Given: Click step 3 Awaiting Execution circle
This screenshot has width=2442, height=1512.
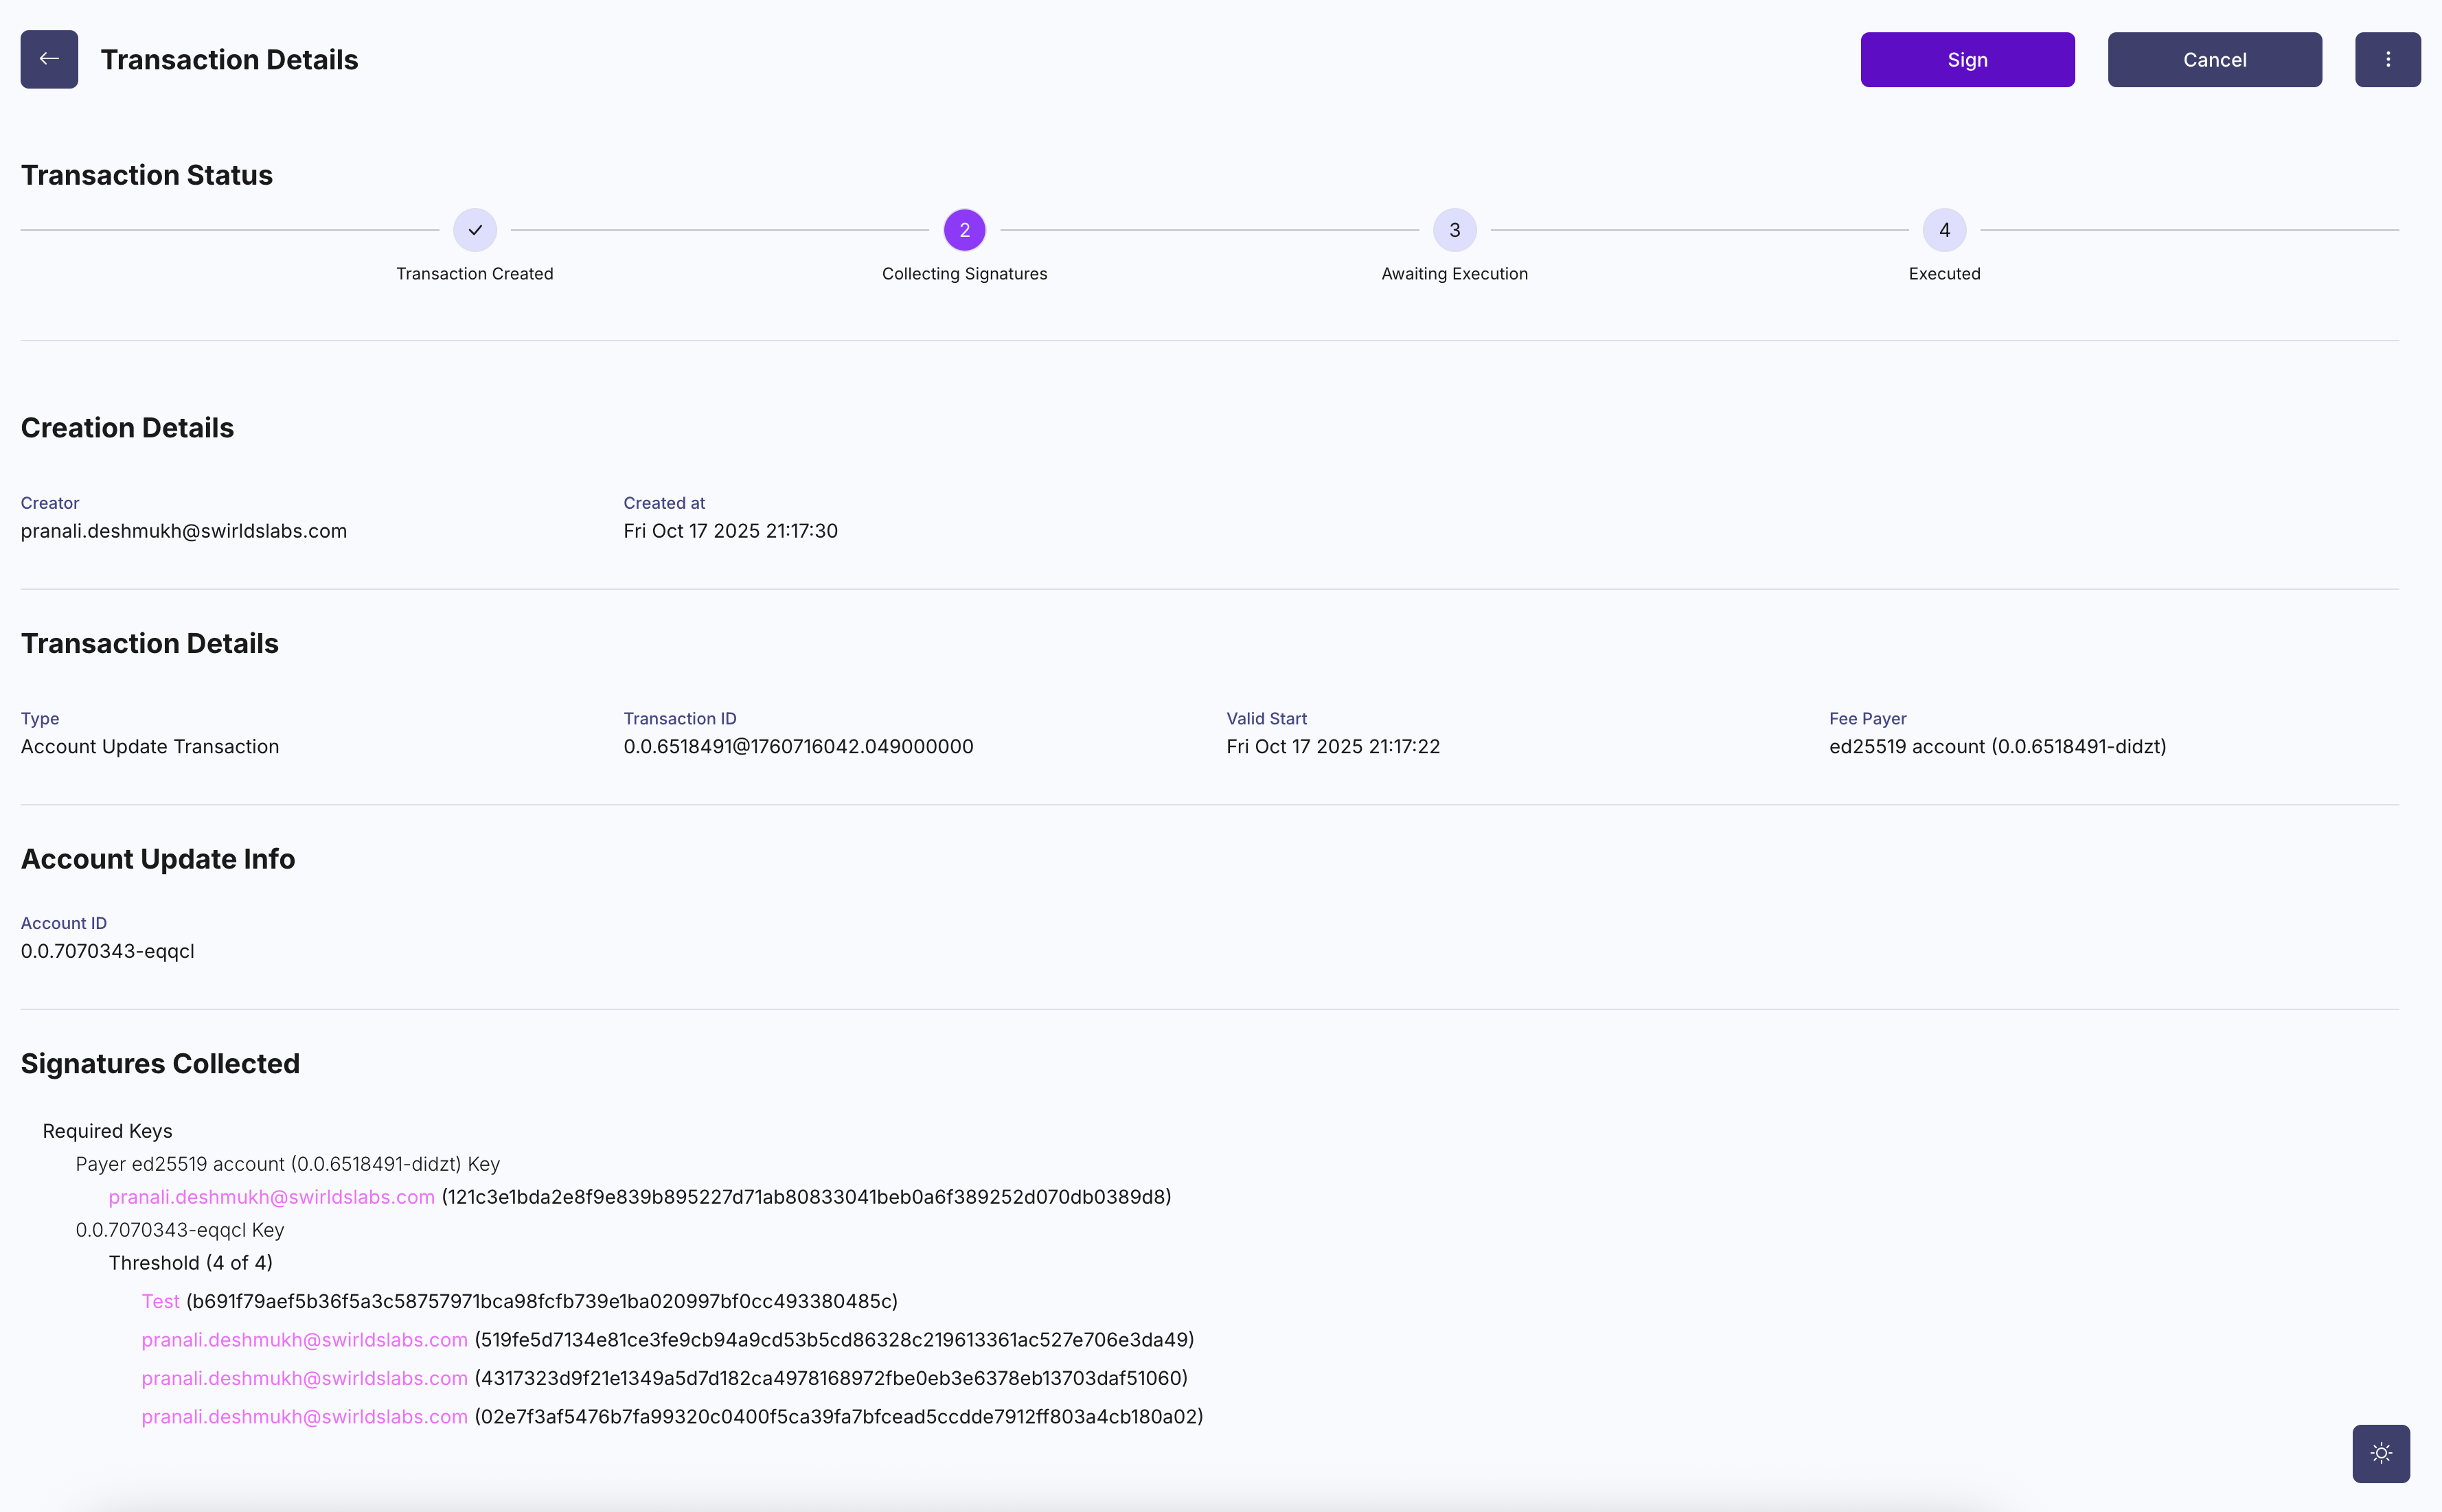Looking at the screenshot, I should point(1454,230).
